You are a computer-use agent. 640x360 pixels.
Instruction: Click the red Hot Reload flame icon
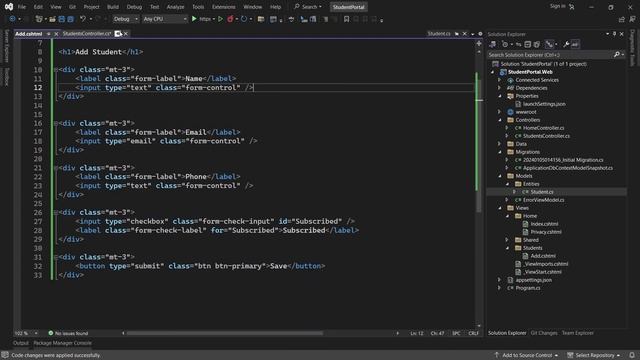pyautogui.click(x=230, y=19)
